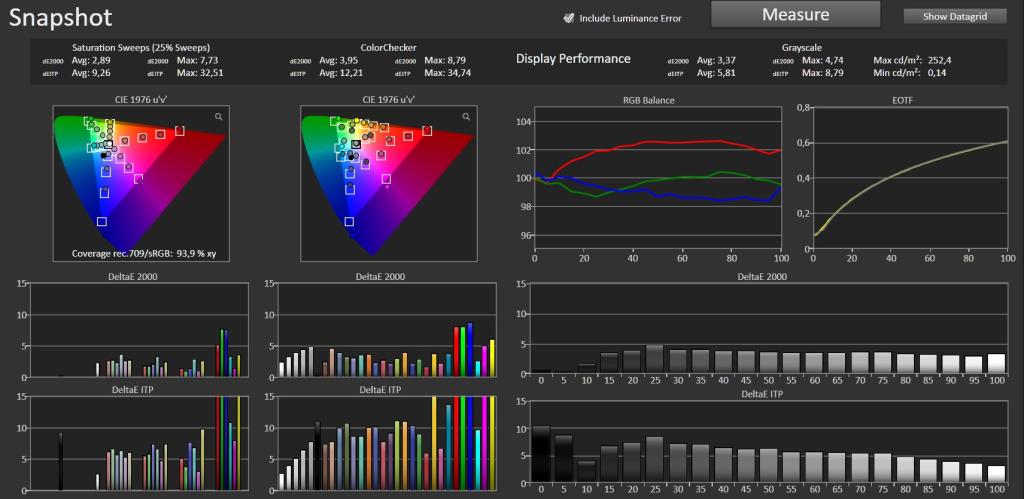Select the 25 grayscale bar in DeltaE 2000
Screen dimensions: 1024x499
(654, 359)
